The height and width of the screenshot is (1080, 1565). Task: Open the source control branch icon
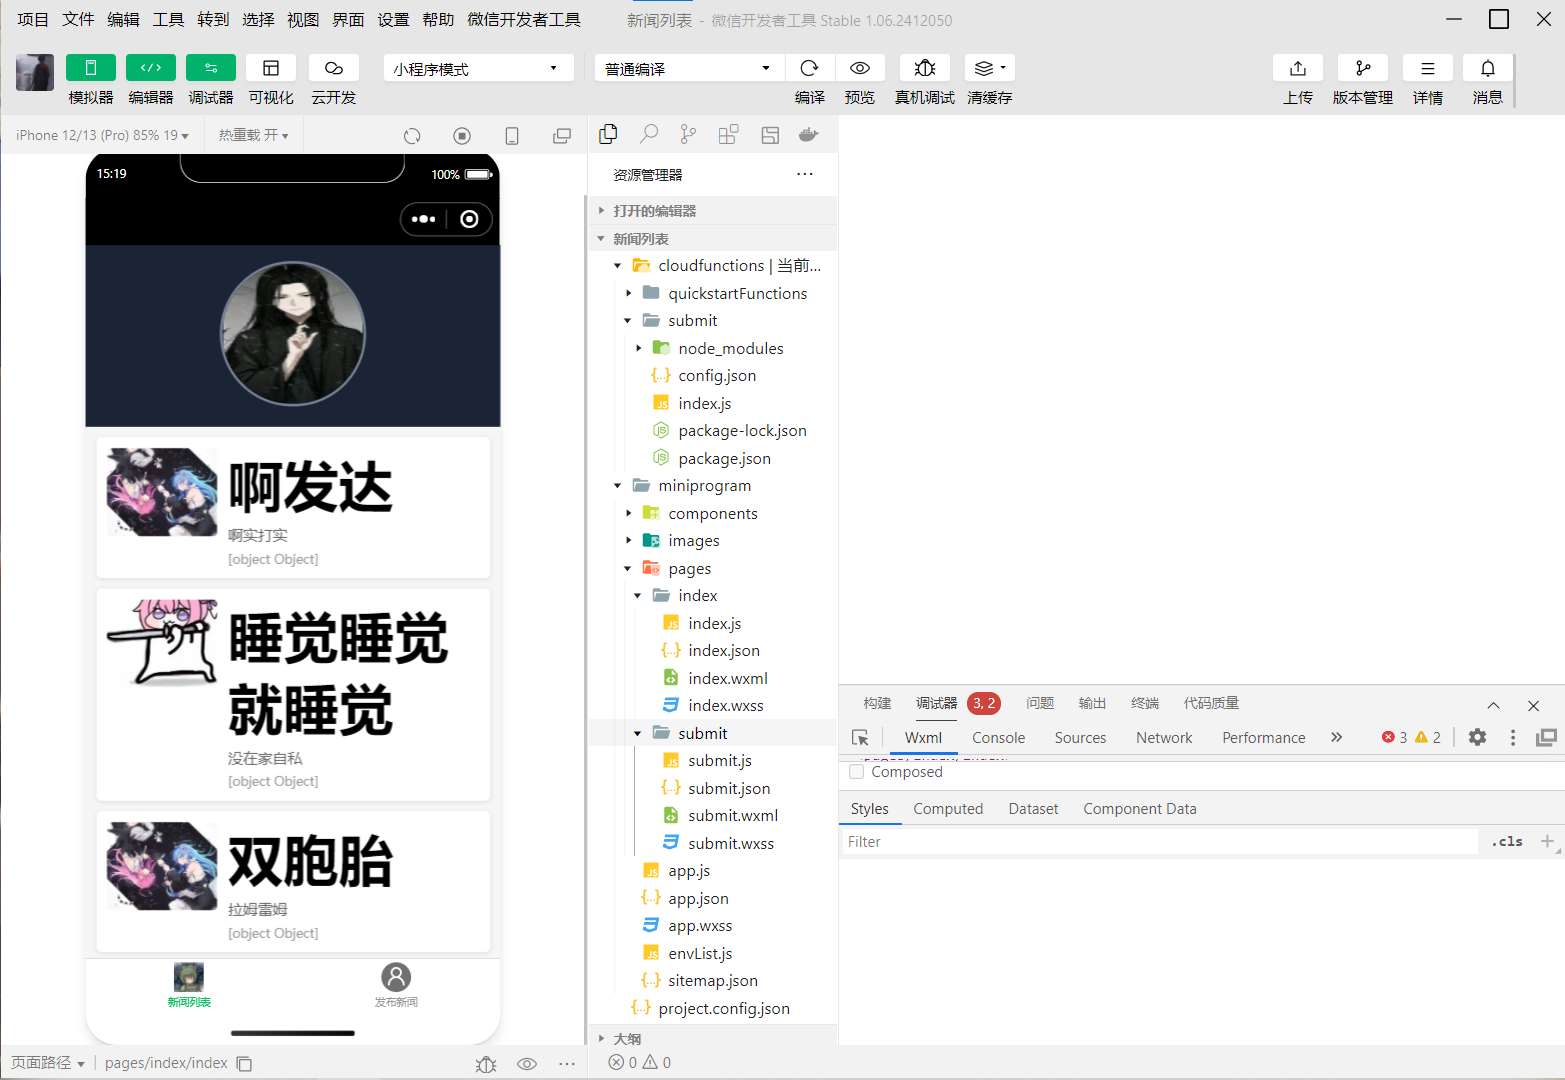[688, 134]
